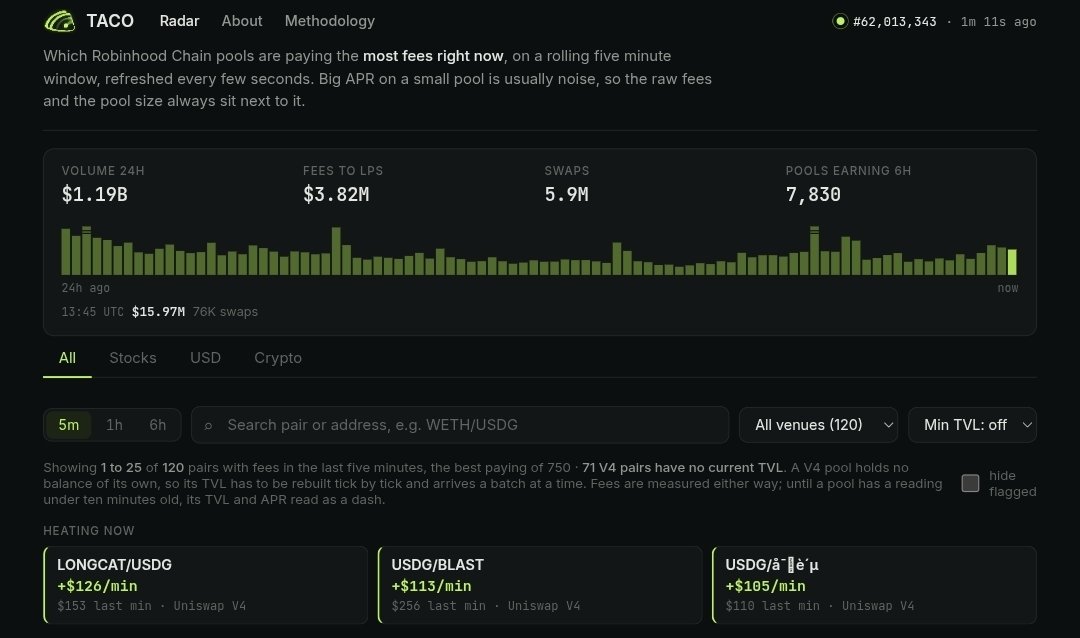Open the About page

click(x=242, y=21)
